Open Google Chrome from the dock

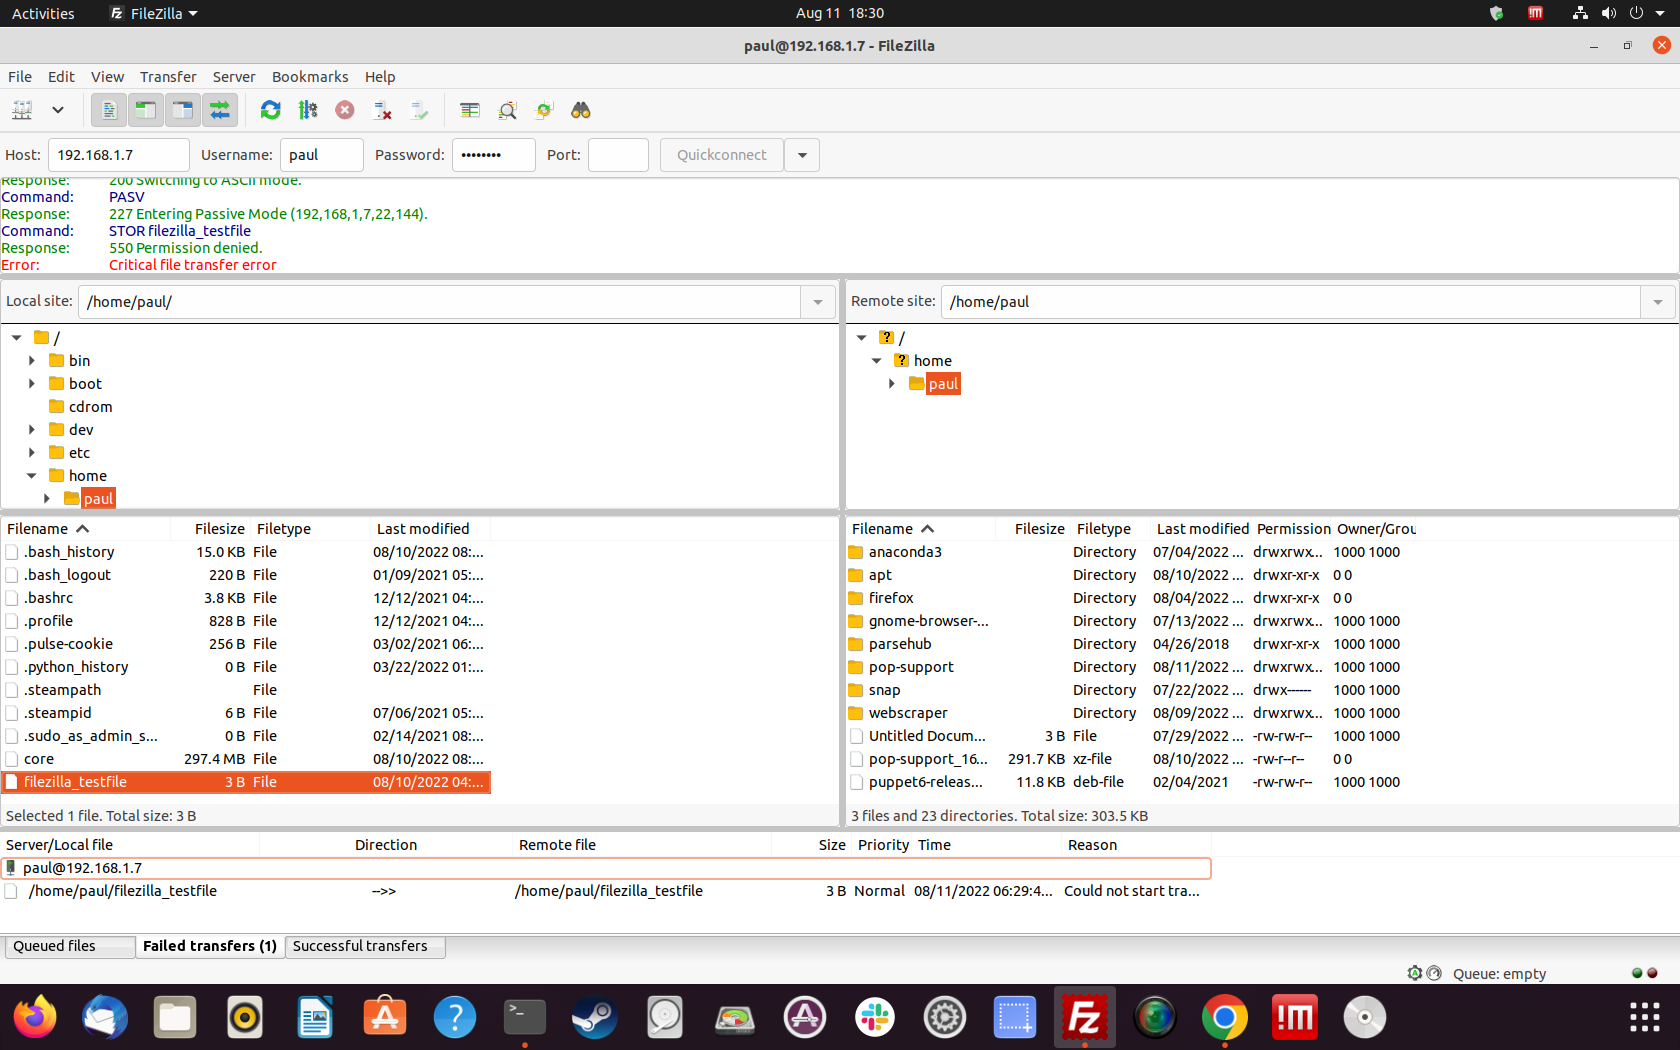click(1225, 1018)
